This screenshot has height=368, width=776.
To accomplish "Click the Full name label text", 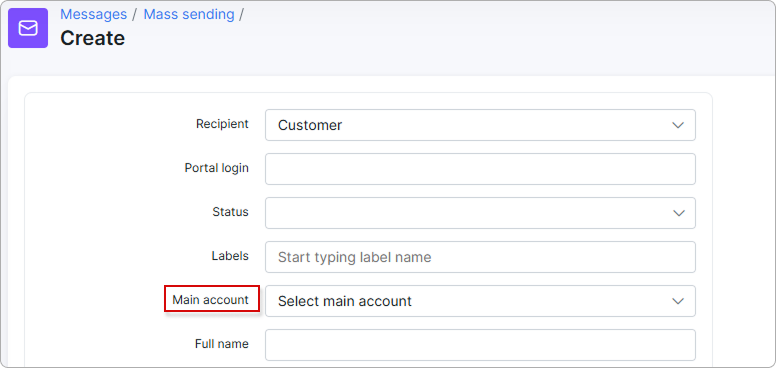I will [222, 344].
